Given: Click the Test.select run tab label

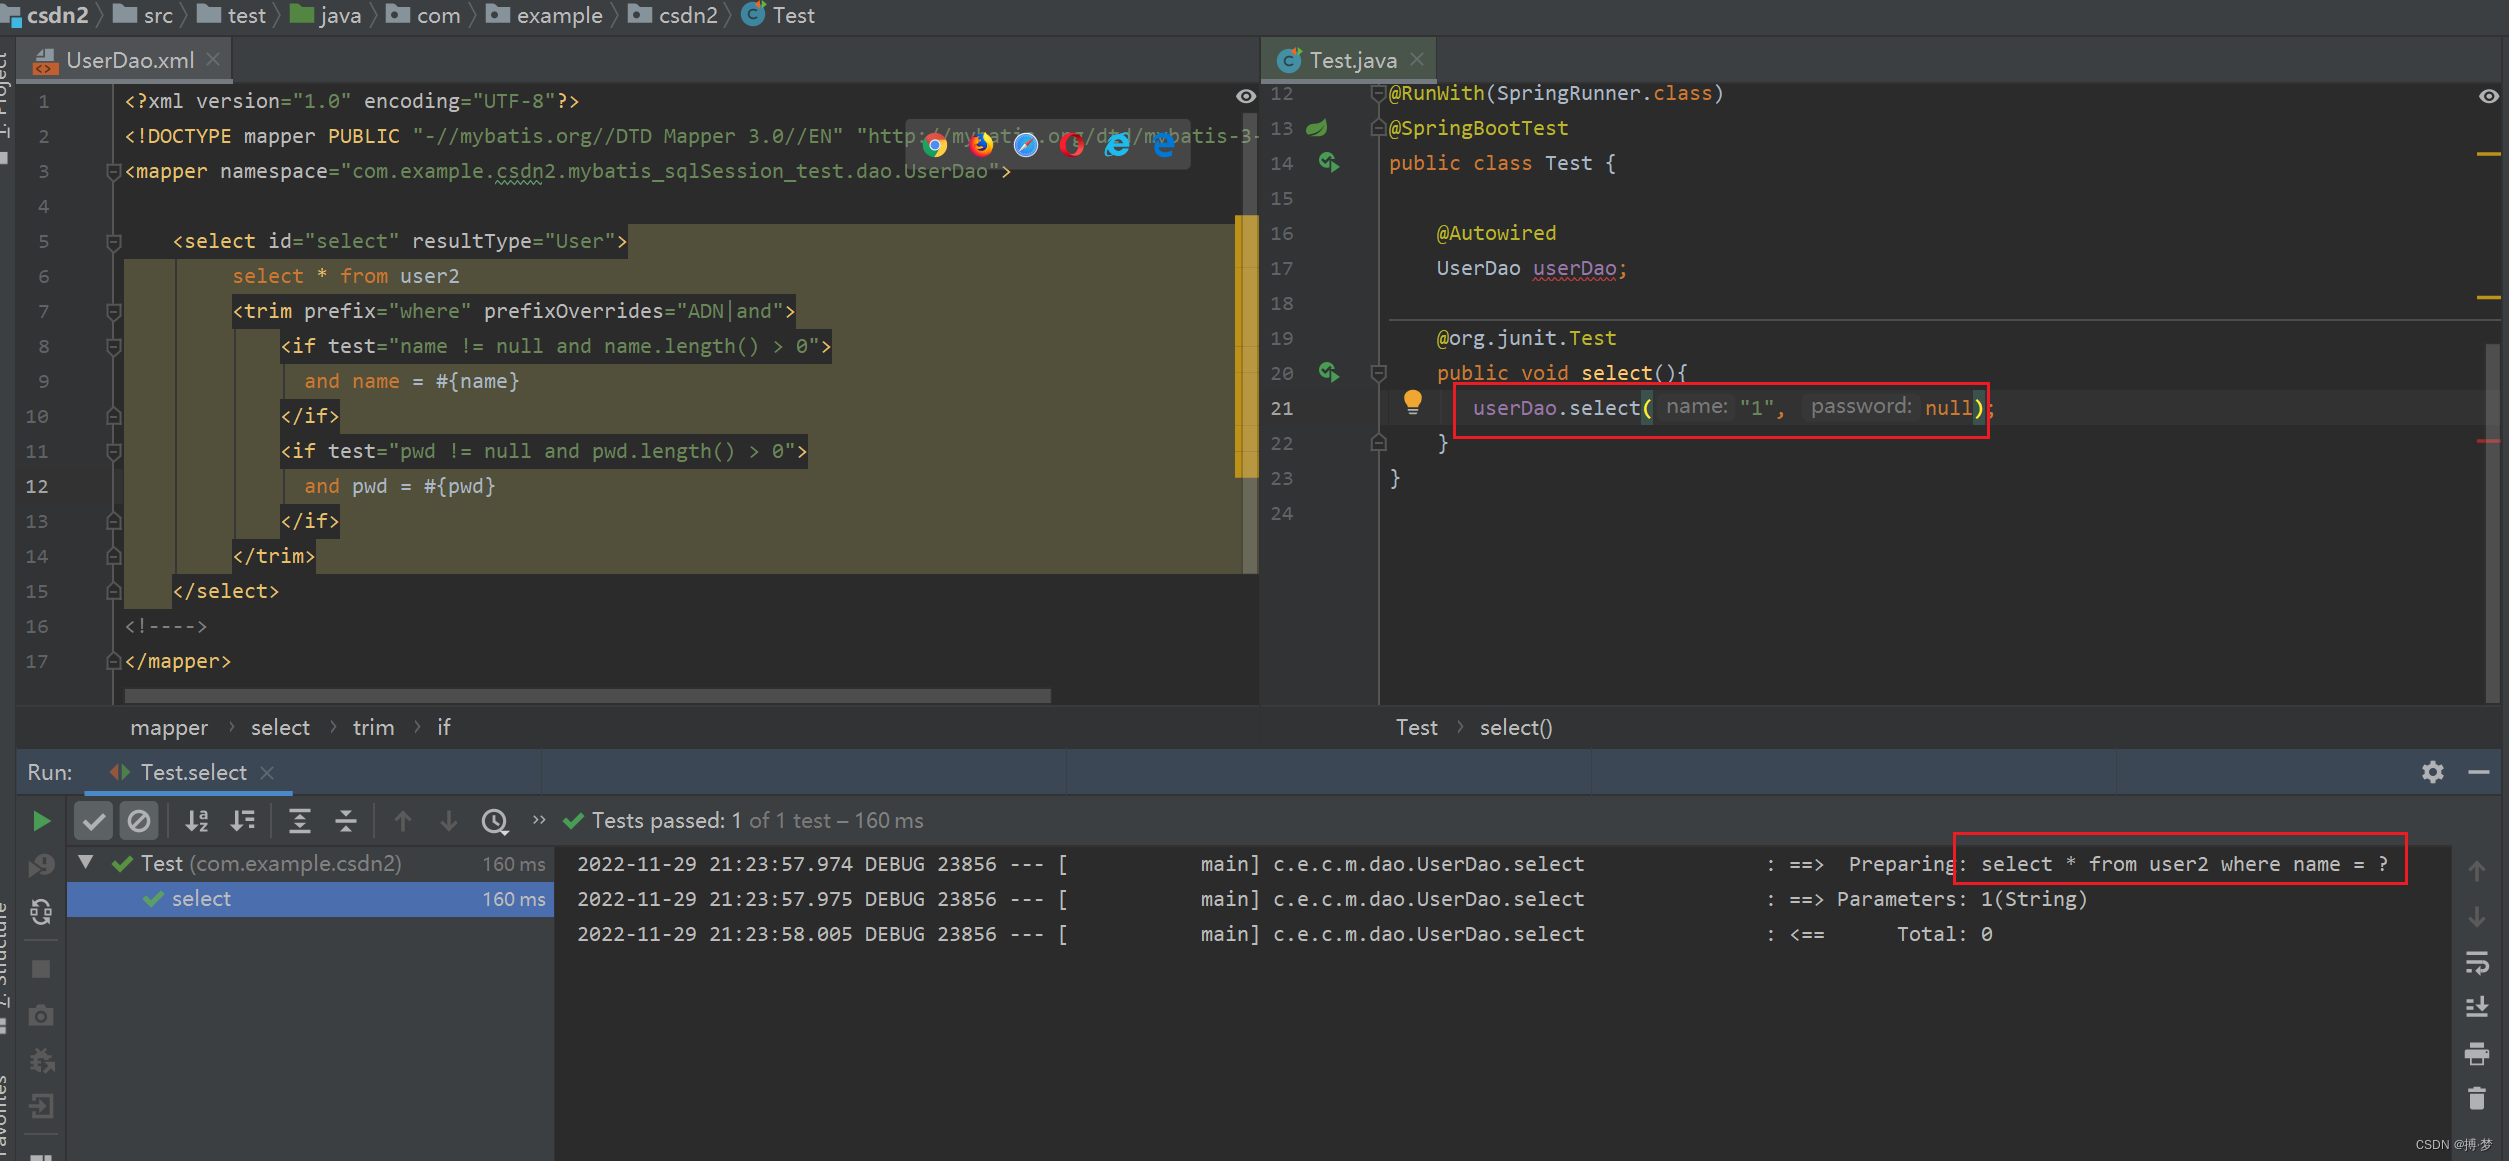Looking at the screenshot, I should pos(190,772).
